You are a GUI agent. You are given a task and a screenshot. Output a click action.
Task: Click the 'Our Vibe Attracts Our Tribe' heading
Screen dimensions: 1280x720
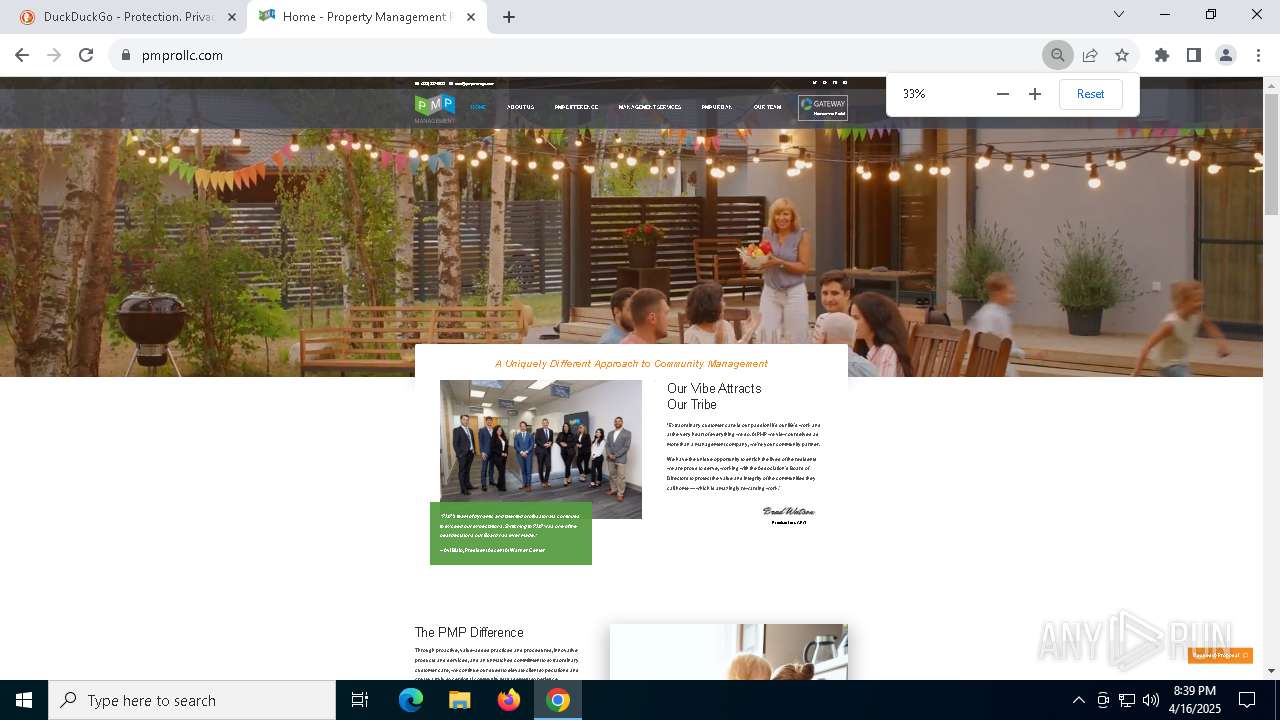pos(714,396)
